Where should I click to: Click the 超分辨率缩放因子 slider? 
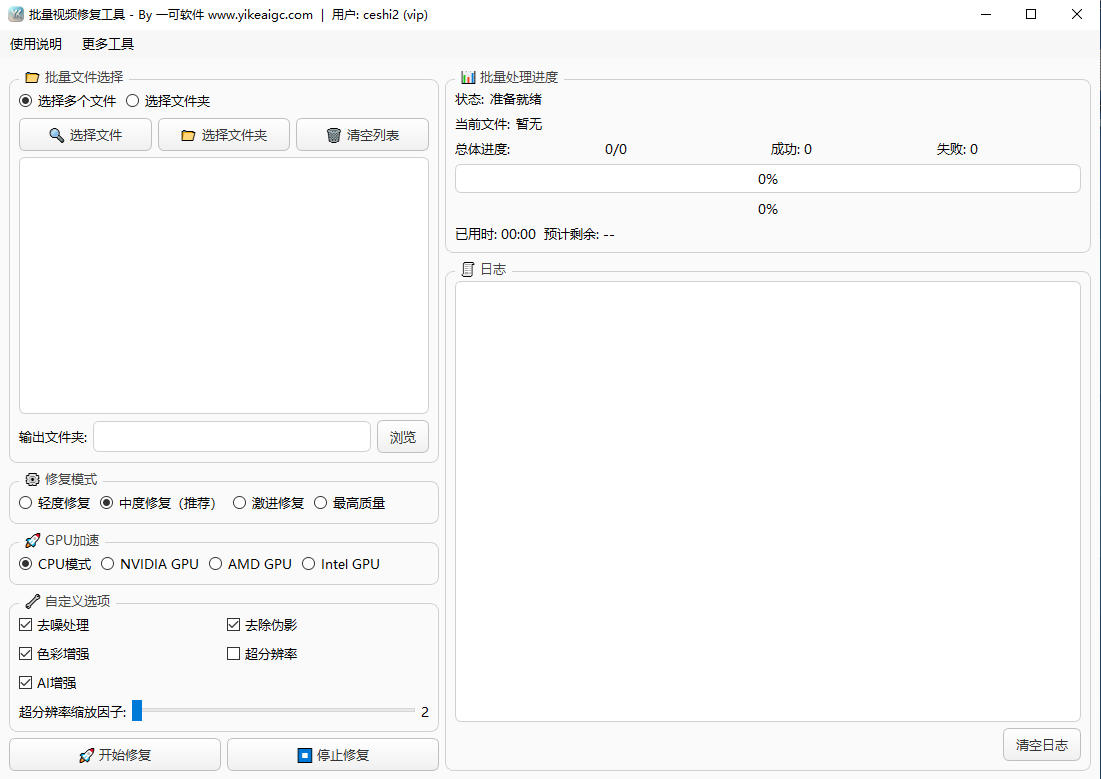[x=139, y=711]
